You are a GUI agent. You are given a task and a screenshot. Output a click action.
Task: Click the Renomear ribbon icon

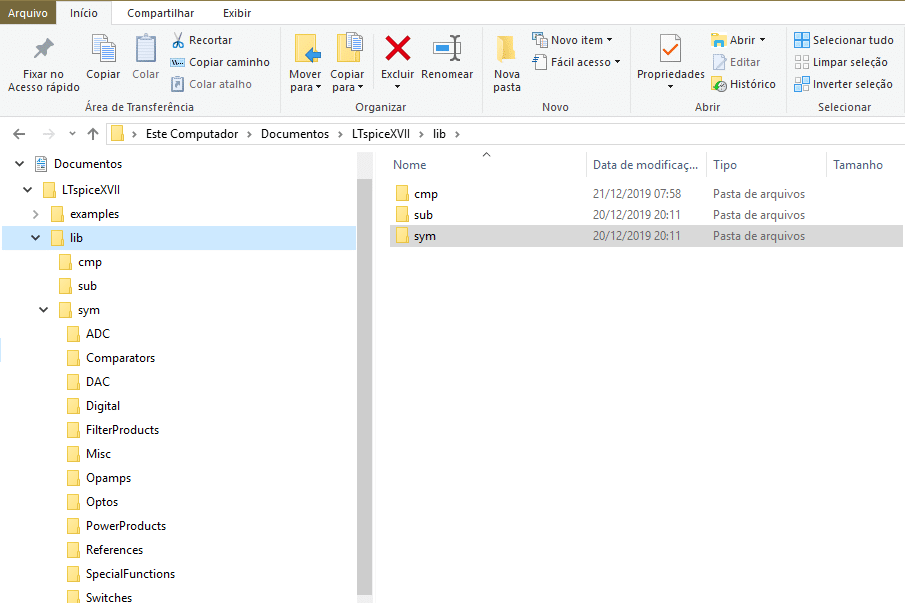[447, 48]
